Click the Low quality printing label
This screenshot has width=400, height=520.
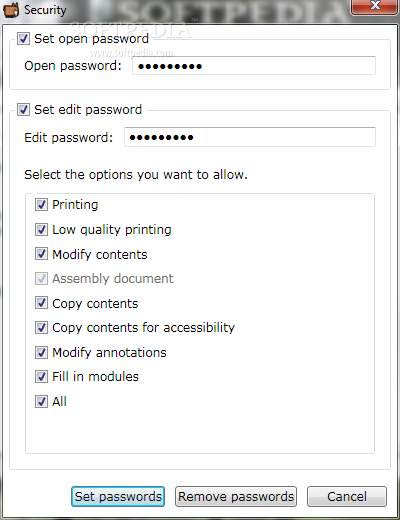click(112, 230)
